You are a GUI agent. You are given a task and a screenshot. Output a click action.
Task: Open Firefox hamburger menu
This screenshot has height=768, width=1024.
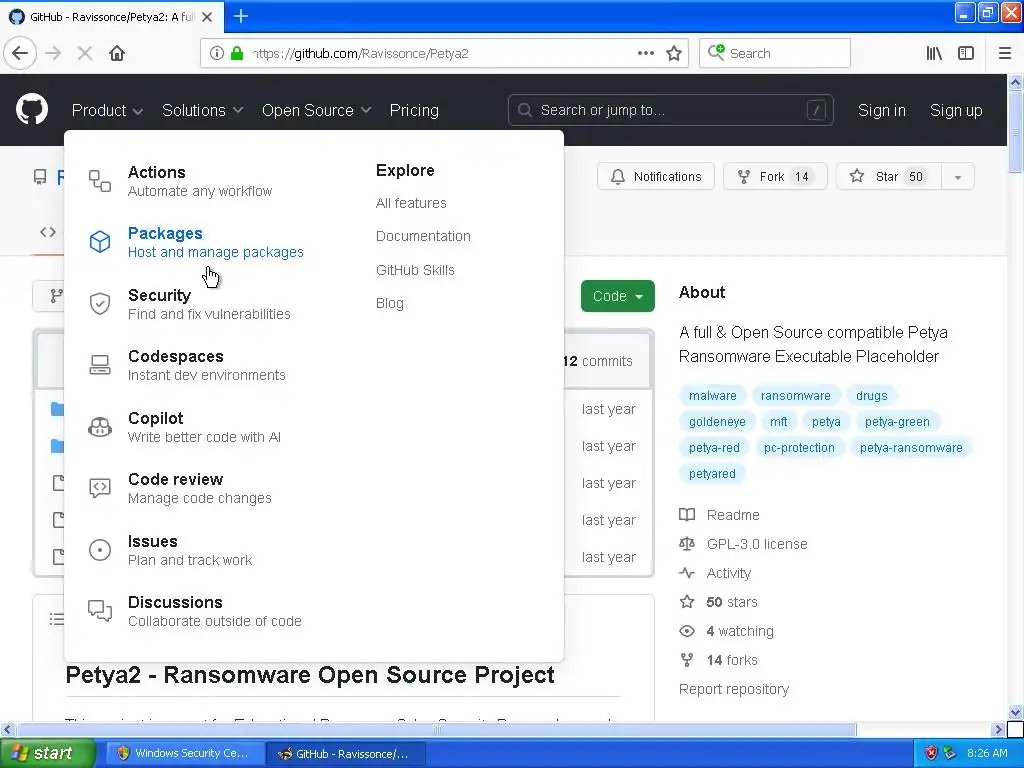point(1005,54)
